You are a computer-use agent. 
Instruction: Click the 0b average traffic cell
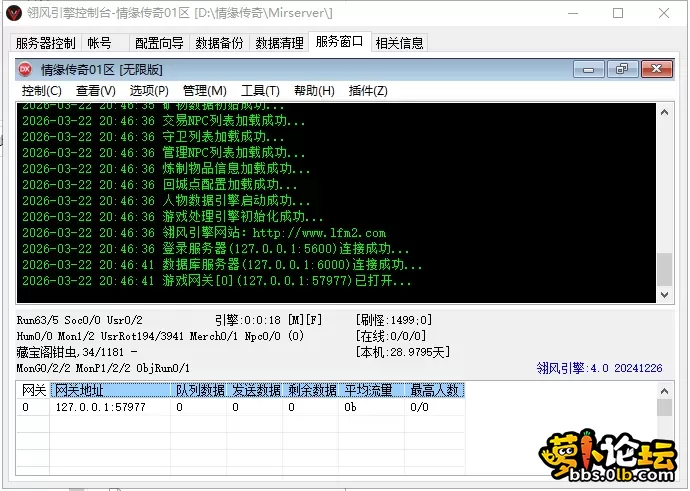371,407
